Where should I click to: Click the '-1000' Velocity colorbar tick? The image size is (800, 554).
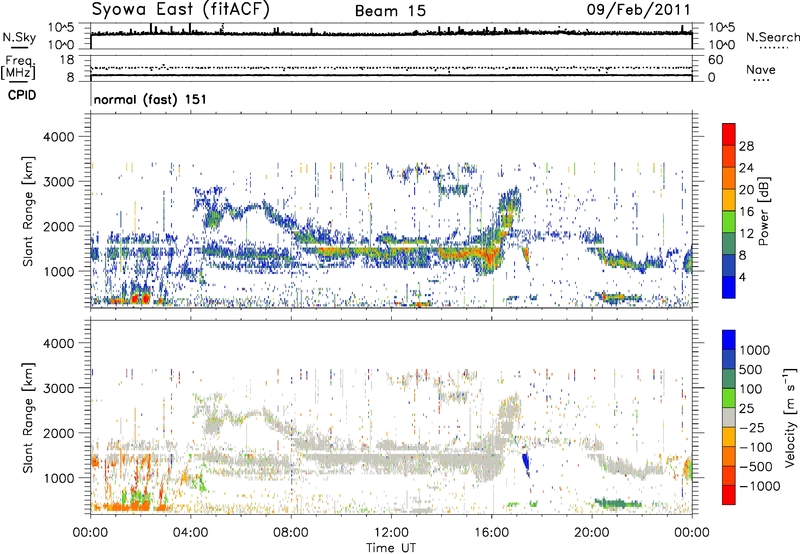[759, 486]
